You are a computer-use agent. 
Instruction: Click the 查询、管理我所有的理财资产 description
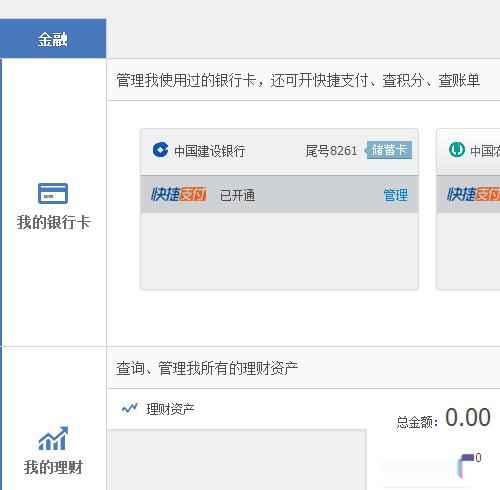click(x=207, y=368)
